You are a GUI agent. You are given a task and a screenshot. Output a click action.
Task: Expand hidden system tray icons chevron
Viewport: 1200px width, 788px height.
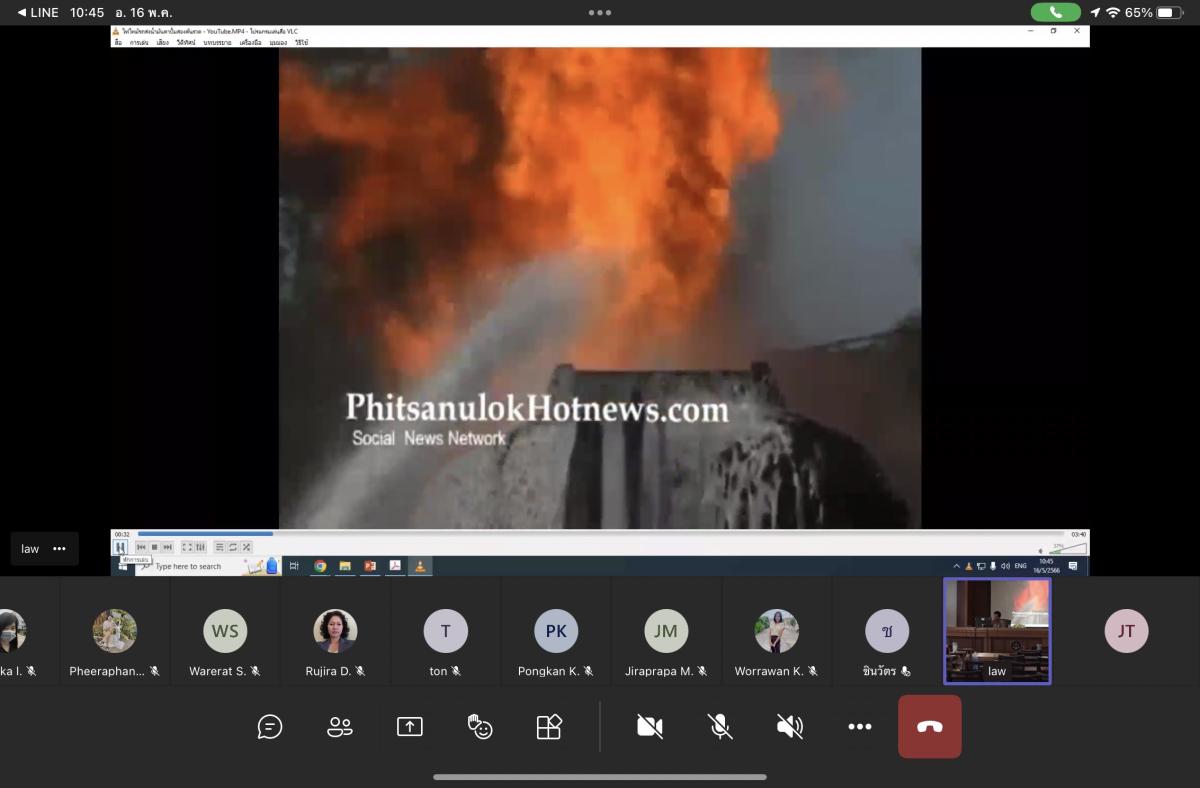[x=956, y=565]
